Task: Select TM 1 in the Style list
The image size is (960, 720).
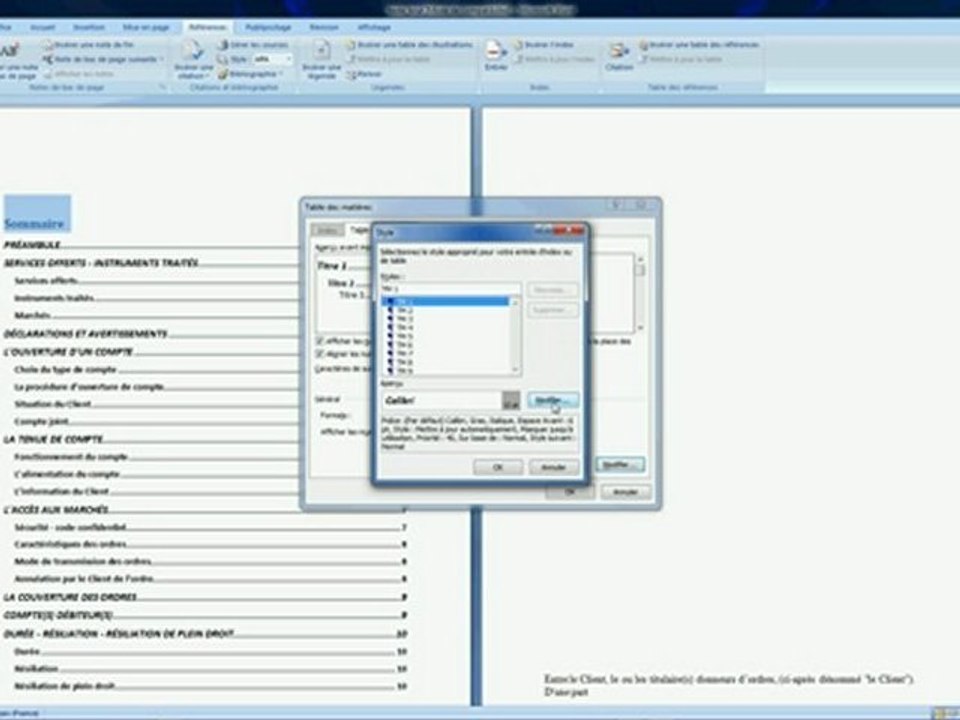Action: [445, 301]
